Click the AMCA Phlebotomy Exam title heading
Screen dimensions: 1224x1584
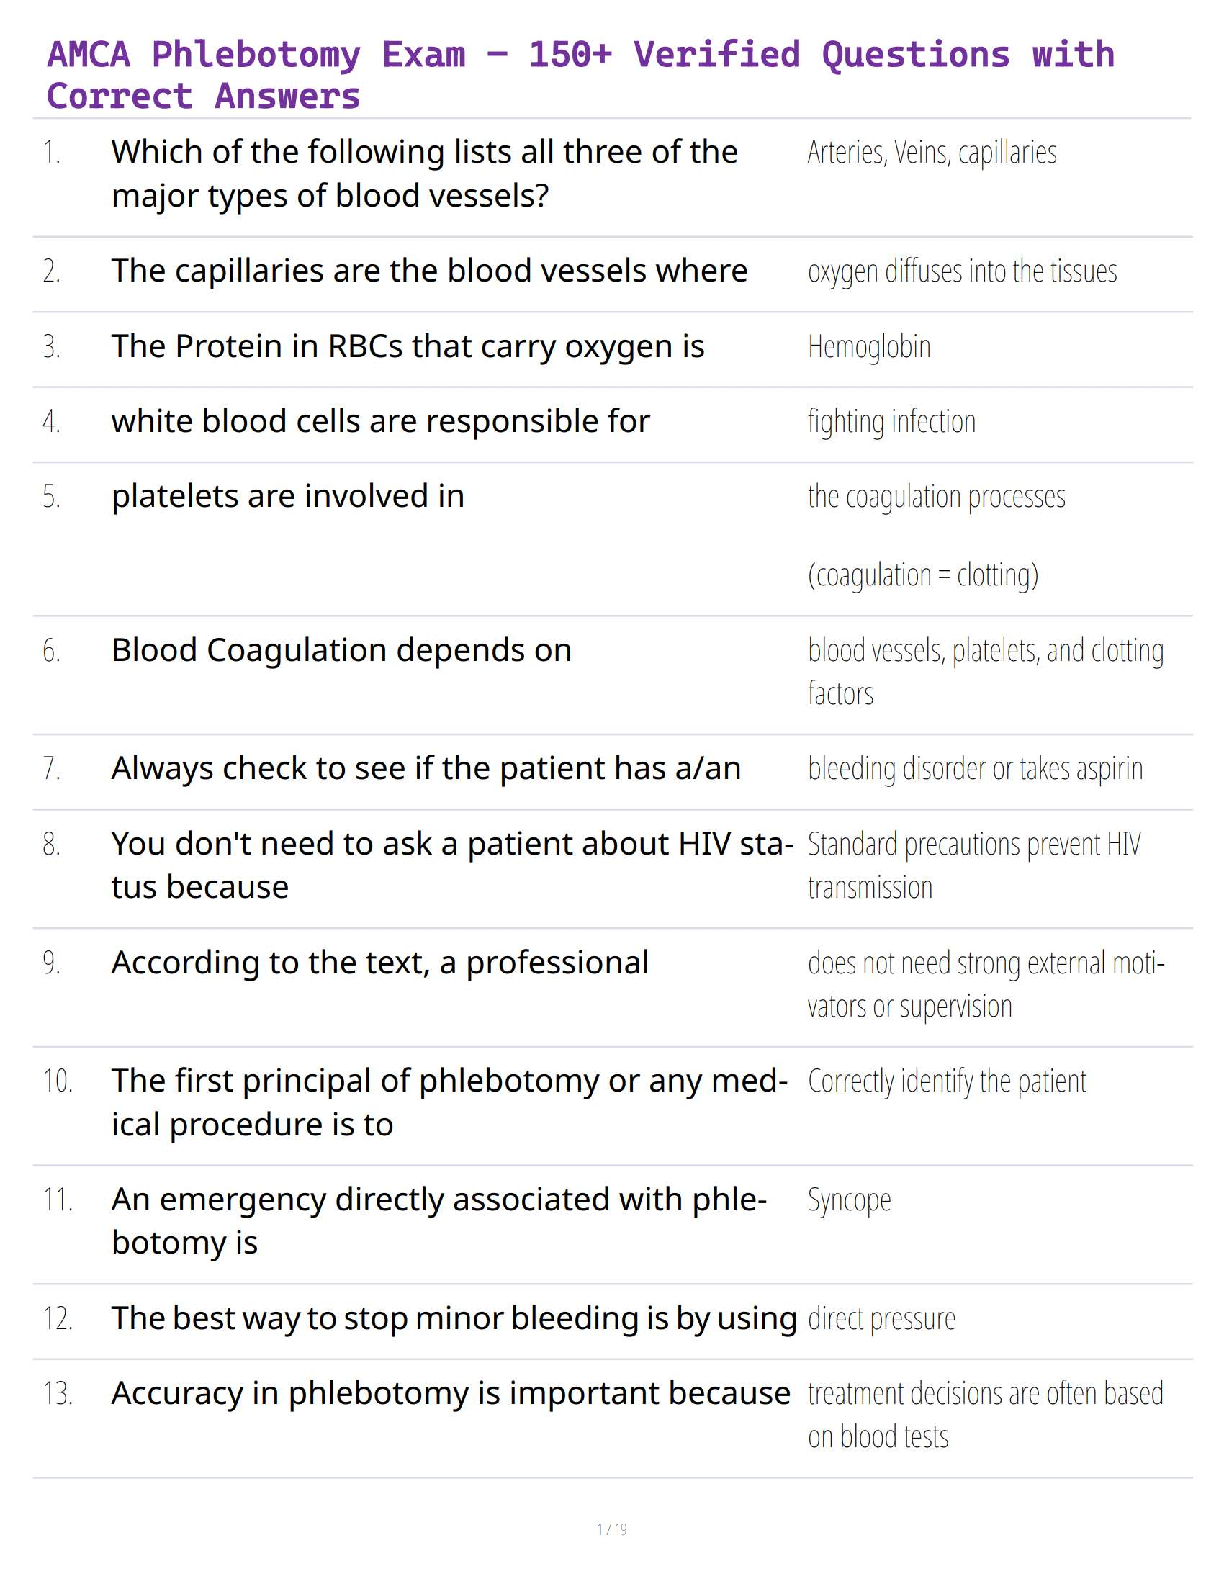(580, 75)
